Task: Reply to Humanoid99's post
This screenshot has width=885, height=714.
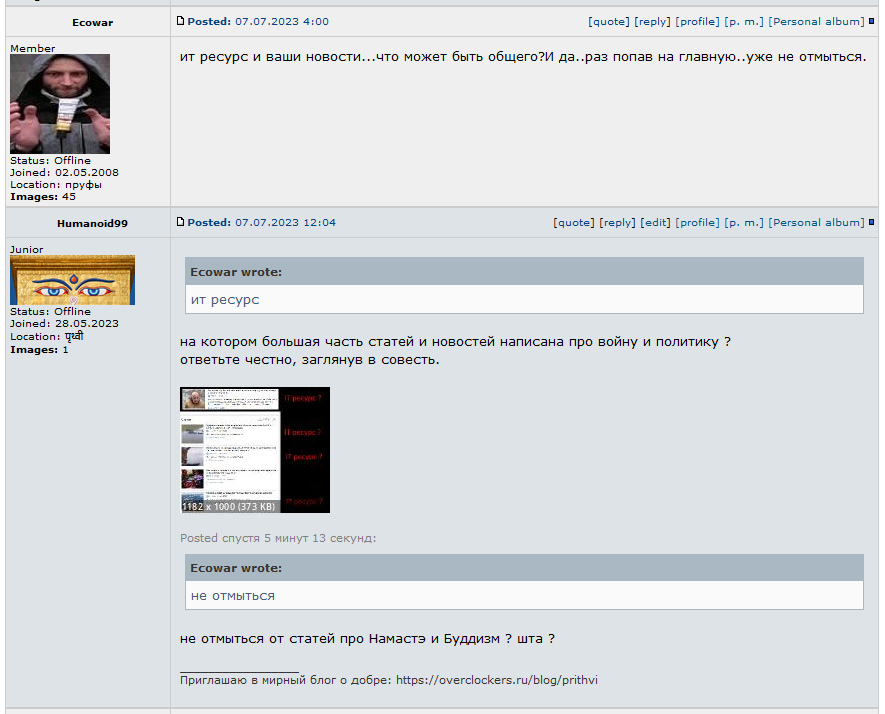Action: 617,222
